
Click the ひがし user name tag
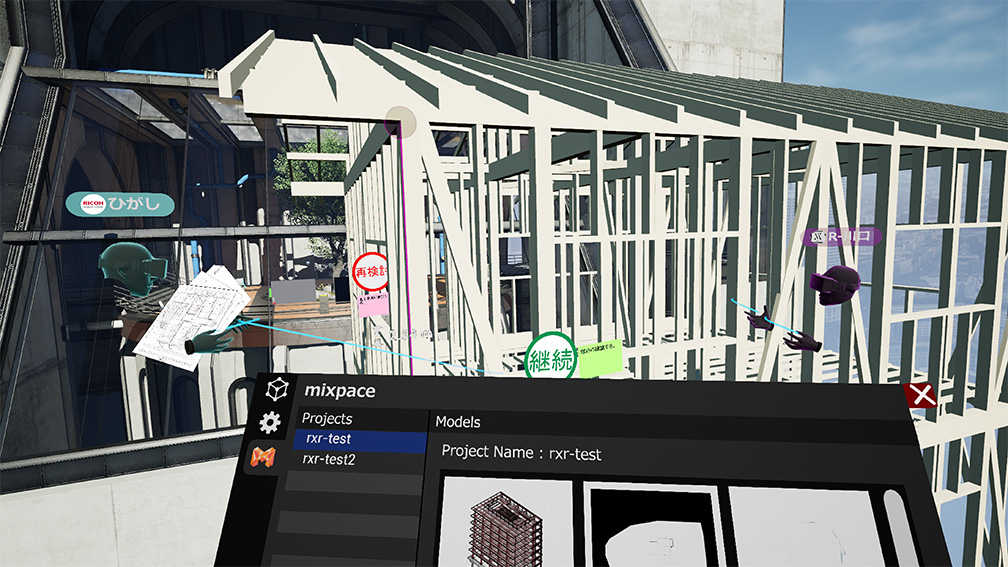[x=120, y=204]
